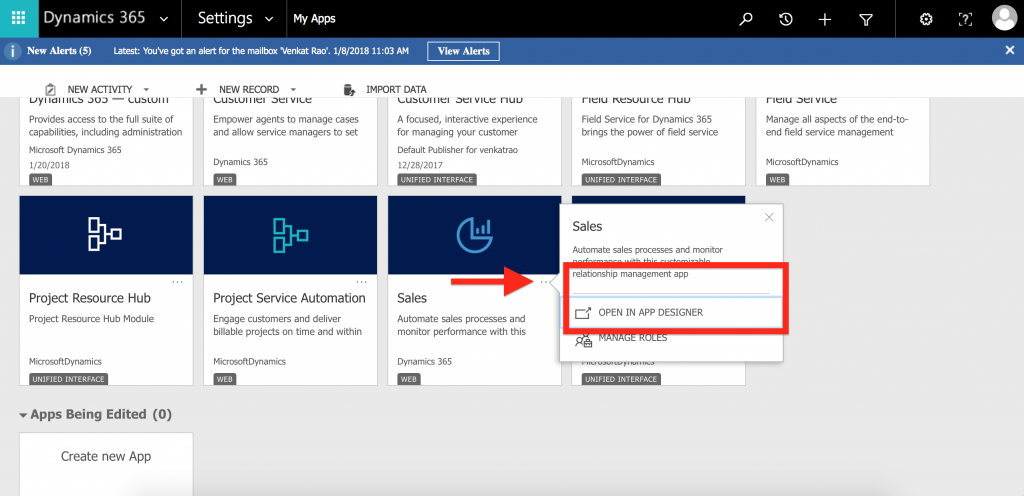This screenshot has height=496, width=1024.
Task: Open the user profile avatar
Action: pos(1003,18)
